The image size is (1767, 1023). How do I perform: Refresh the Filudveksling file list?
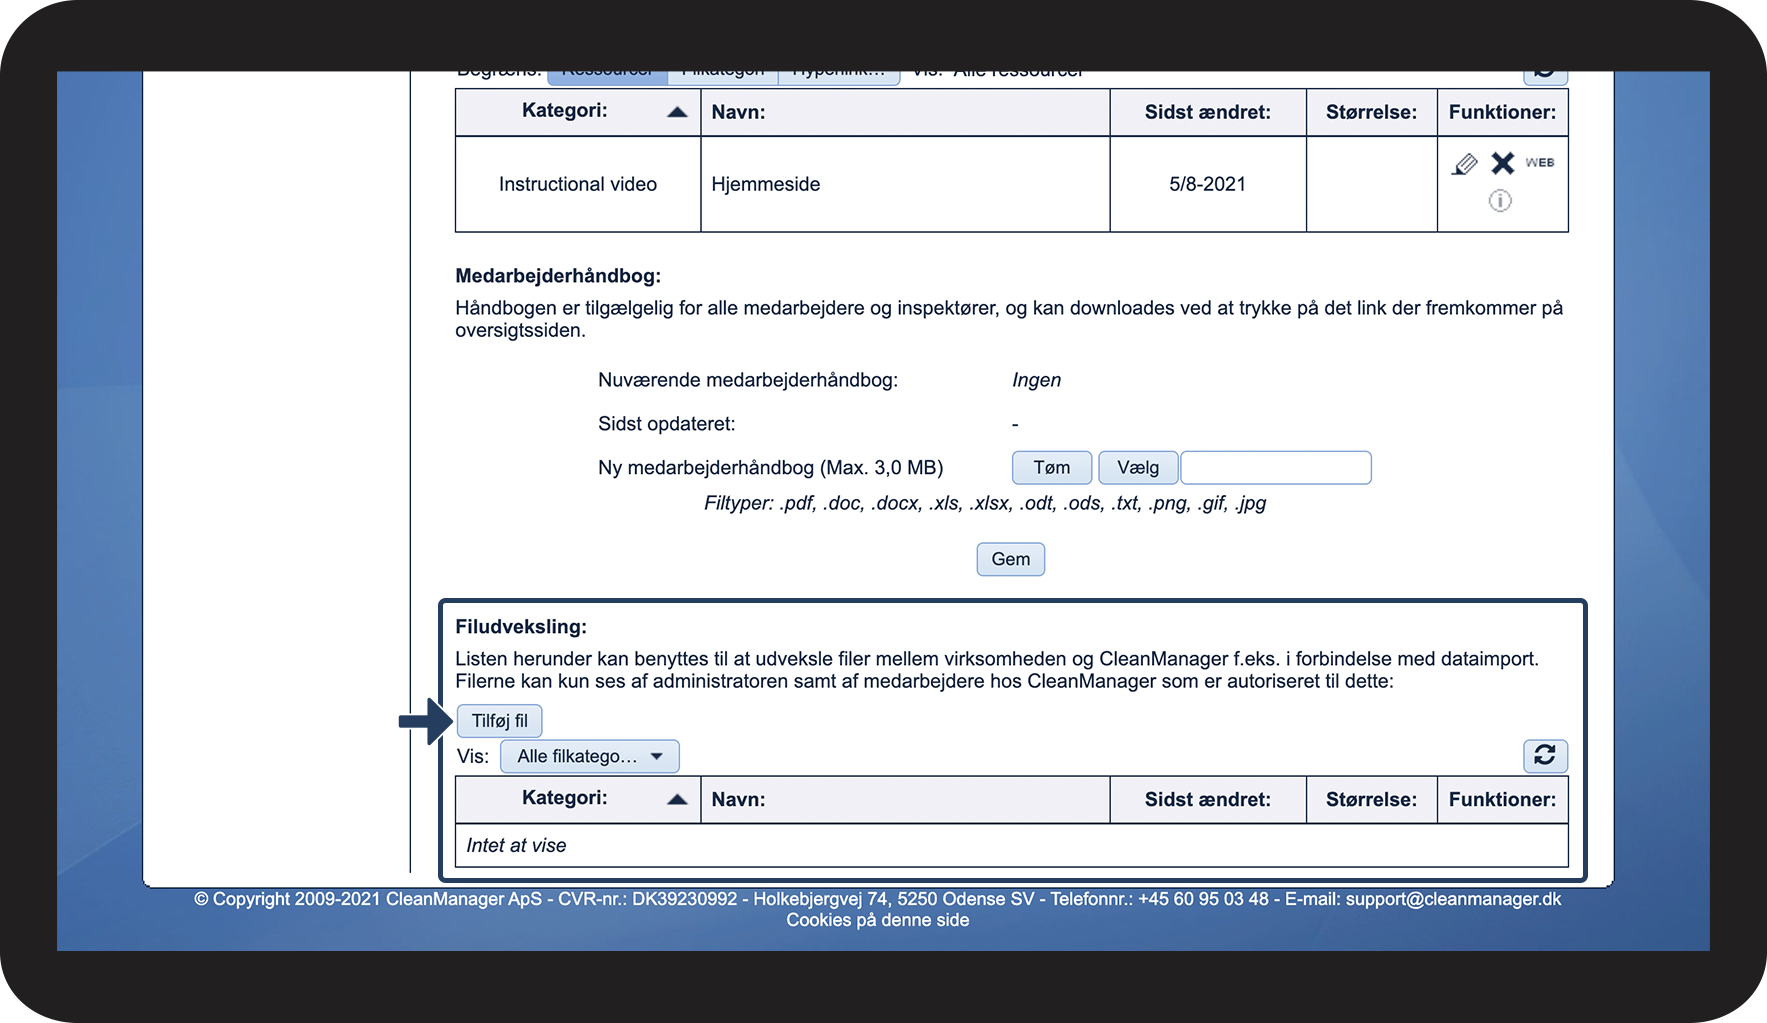(1545, 755)
